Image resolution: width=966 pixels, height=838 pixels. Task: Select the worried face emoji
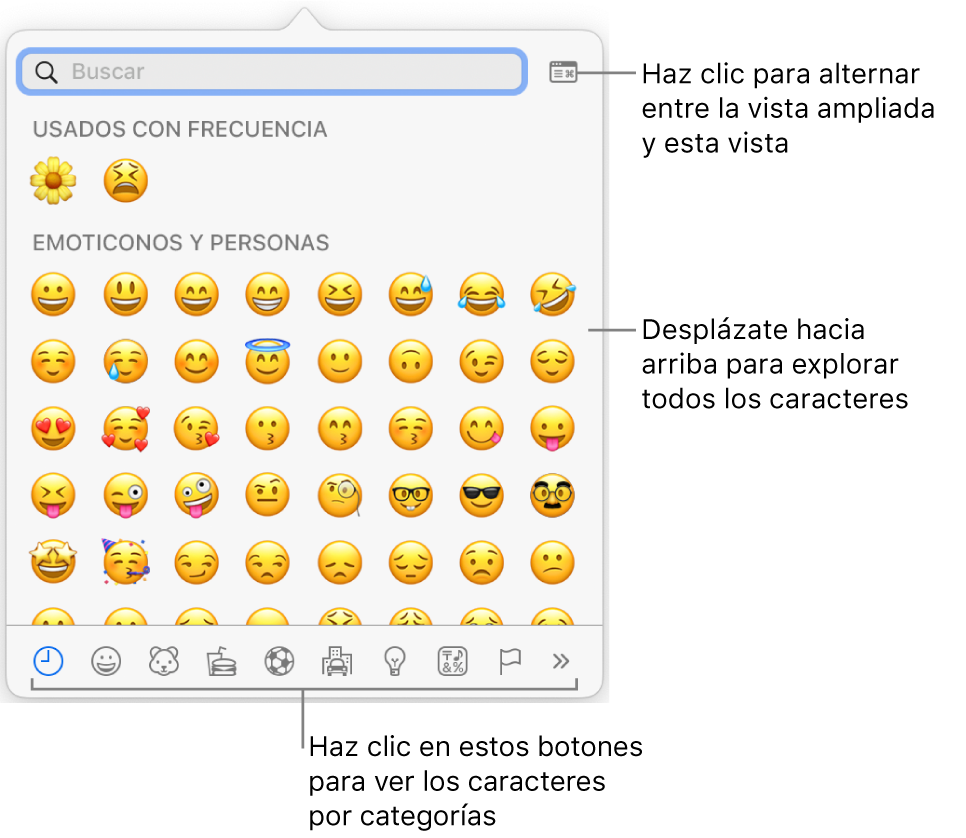482,563
